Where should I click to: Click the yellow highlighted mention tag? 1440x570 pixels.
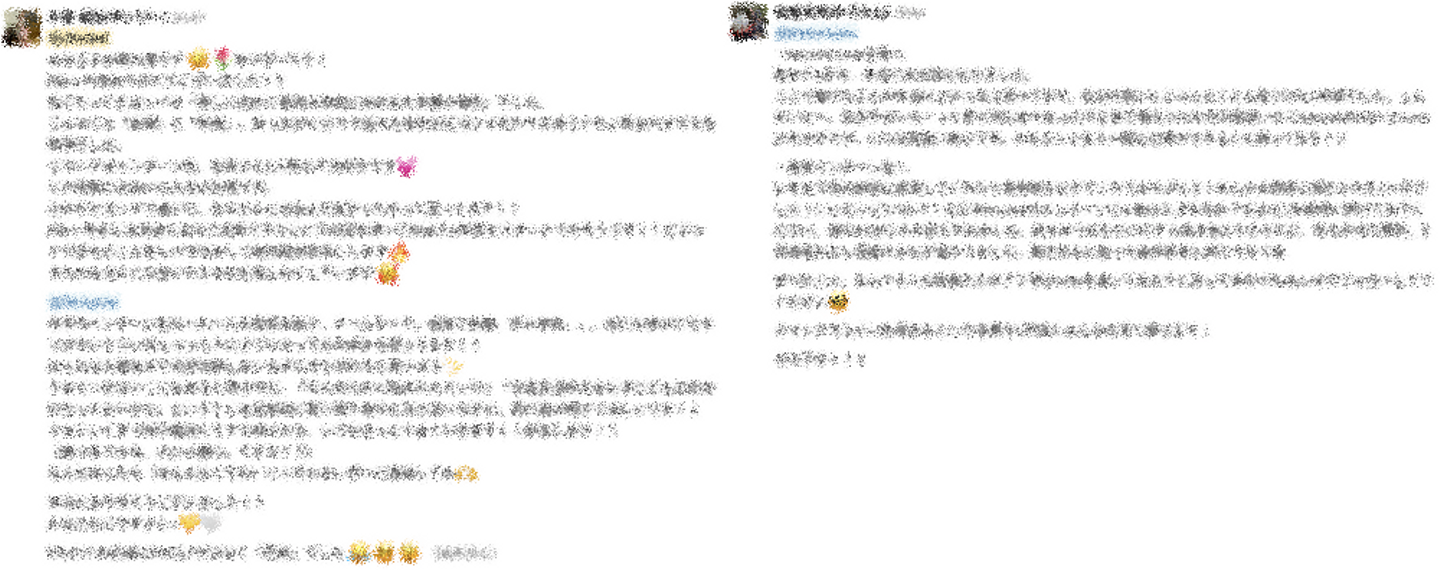point(79,38)
